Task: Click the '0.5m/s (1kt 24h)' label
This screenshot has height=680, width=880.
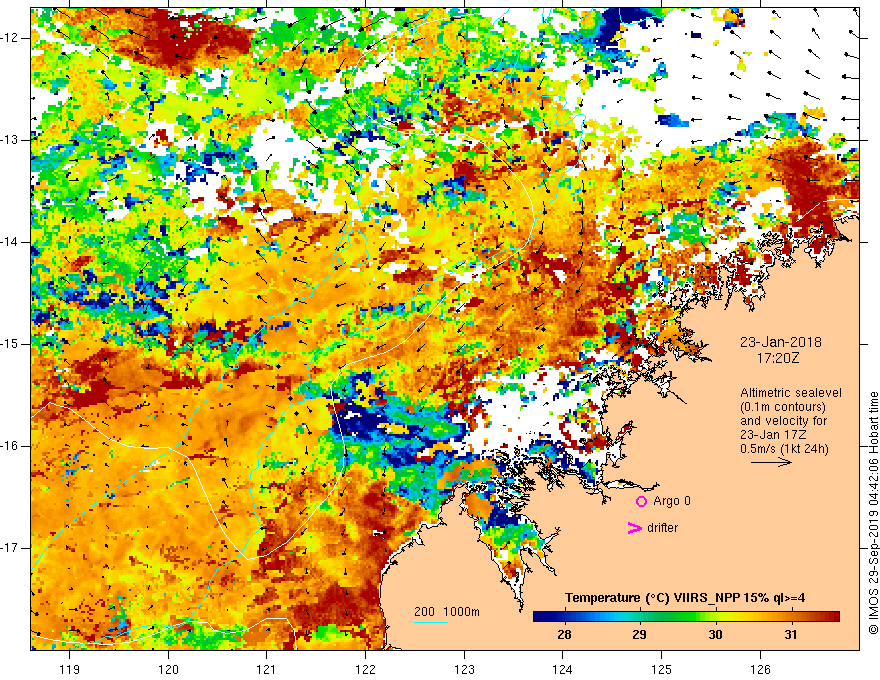Action: (785, 449)
